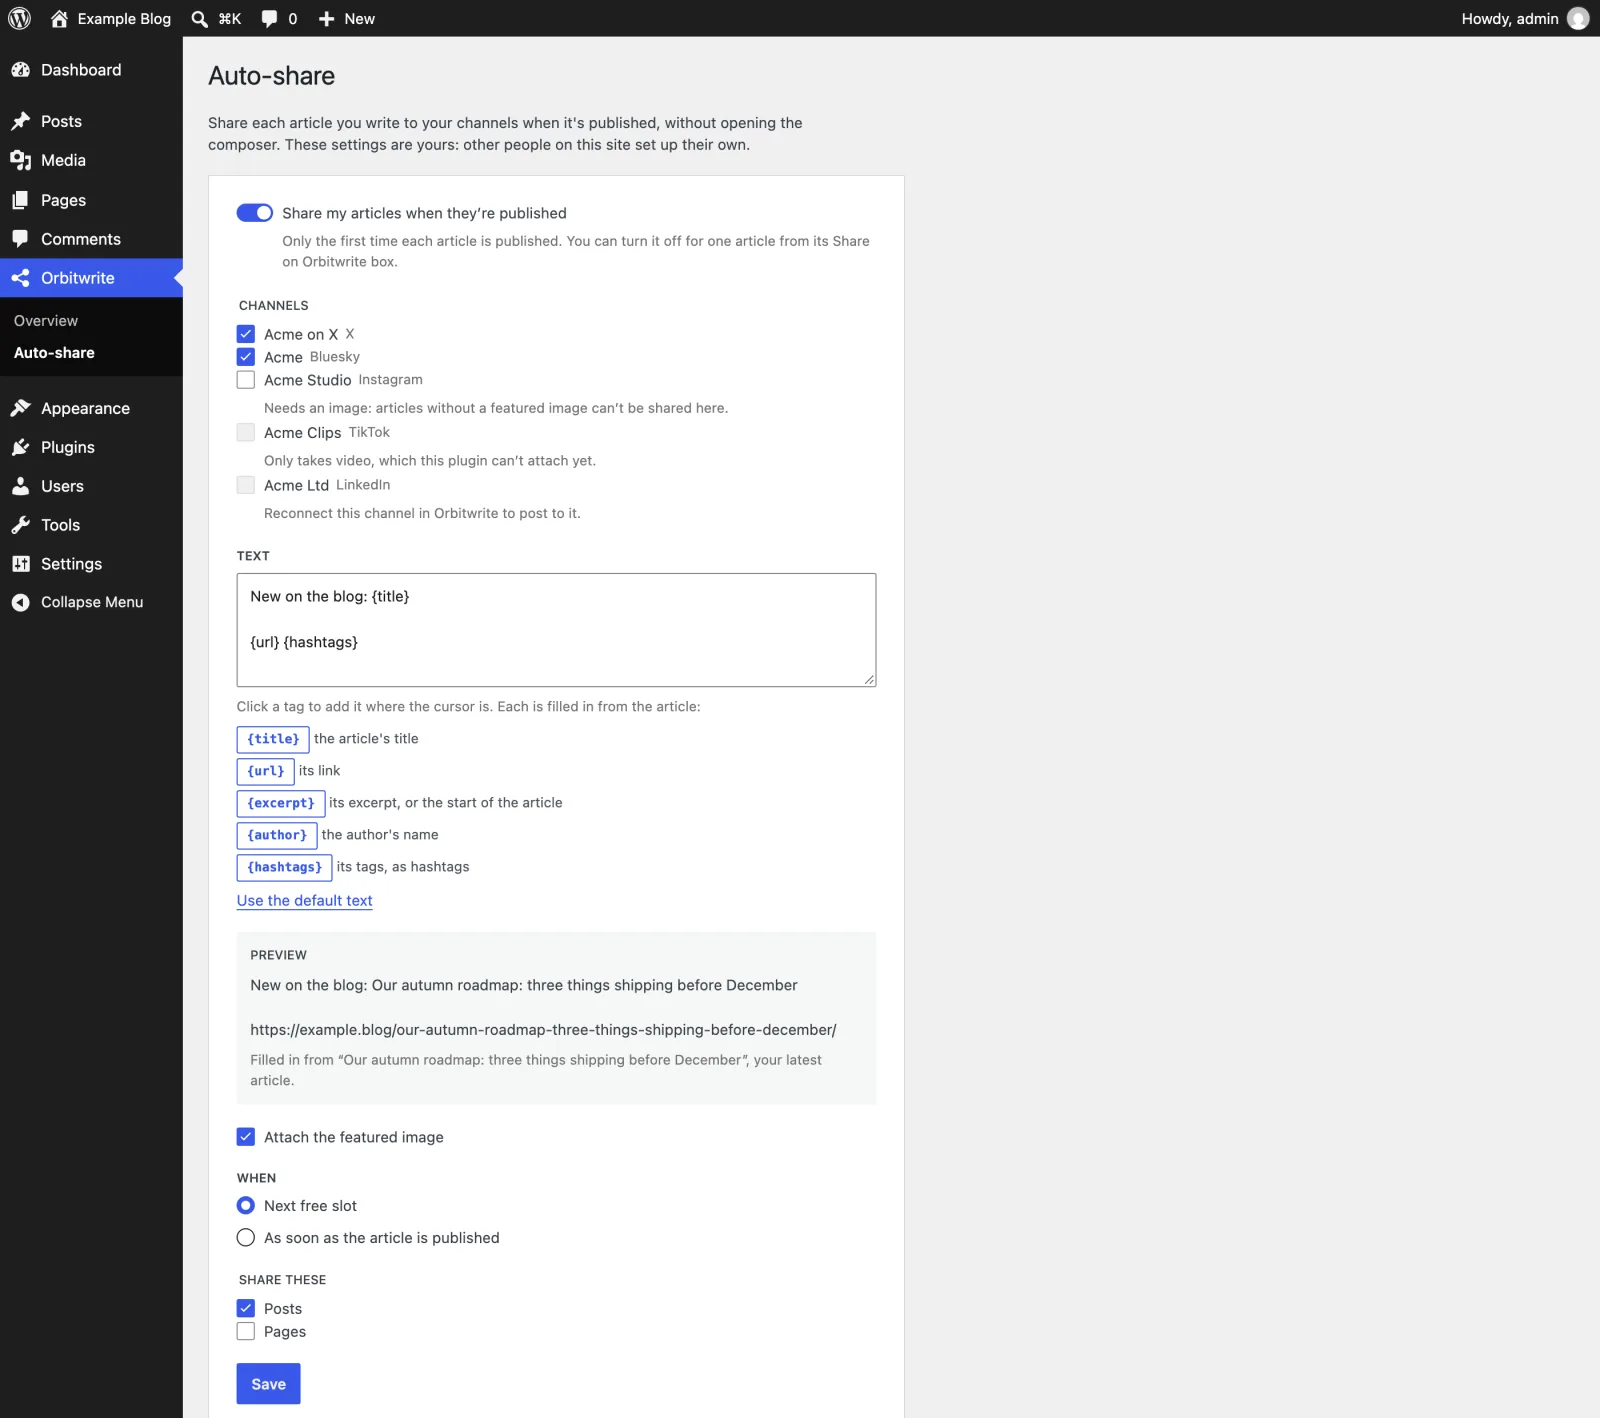The image size is (1600, 1418).
Task: Click Use the default text link
Action: [x=305, y=901]
